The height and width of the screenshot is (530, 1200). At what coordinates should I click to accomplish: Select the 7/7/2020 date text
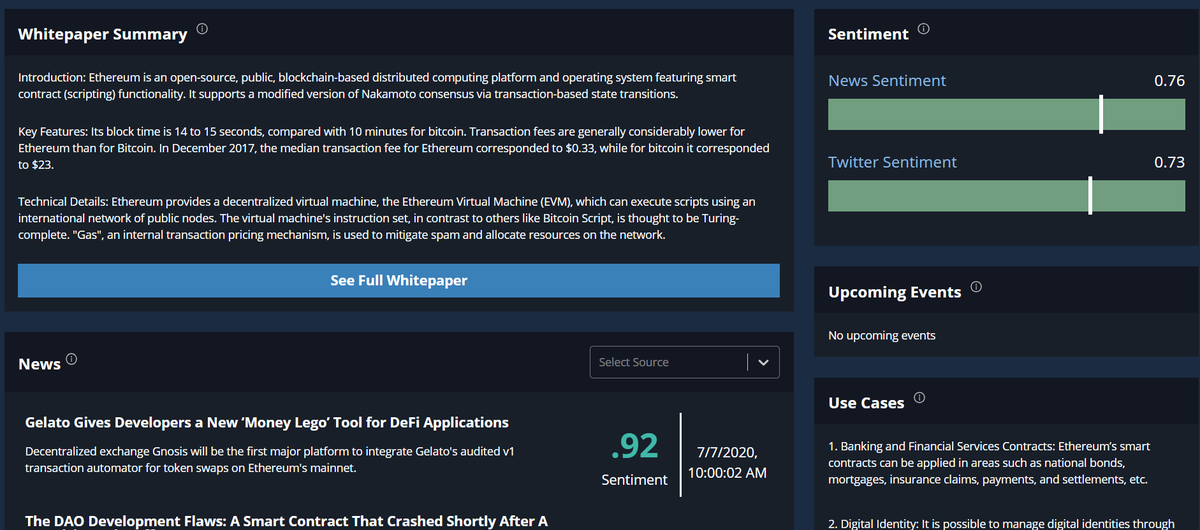tap(728, 451)
